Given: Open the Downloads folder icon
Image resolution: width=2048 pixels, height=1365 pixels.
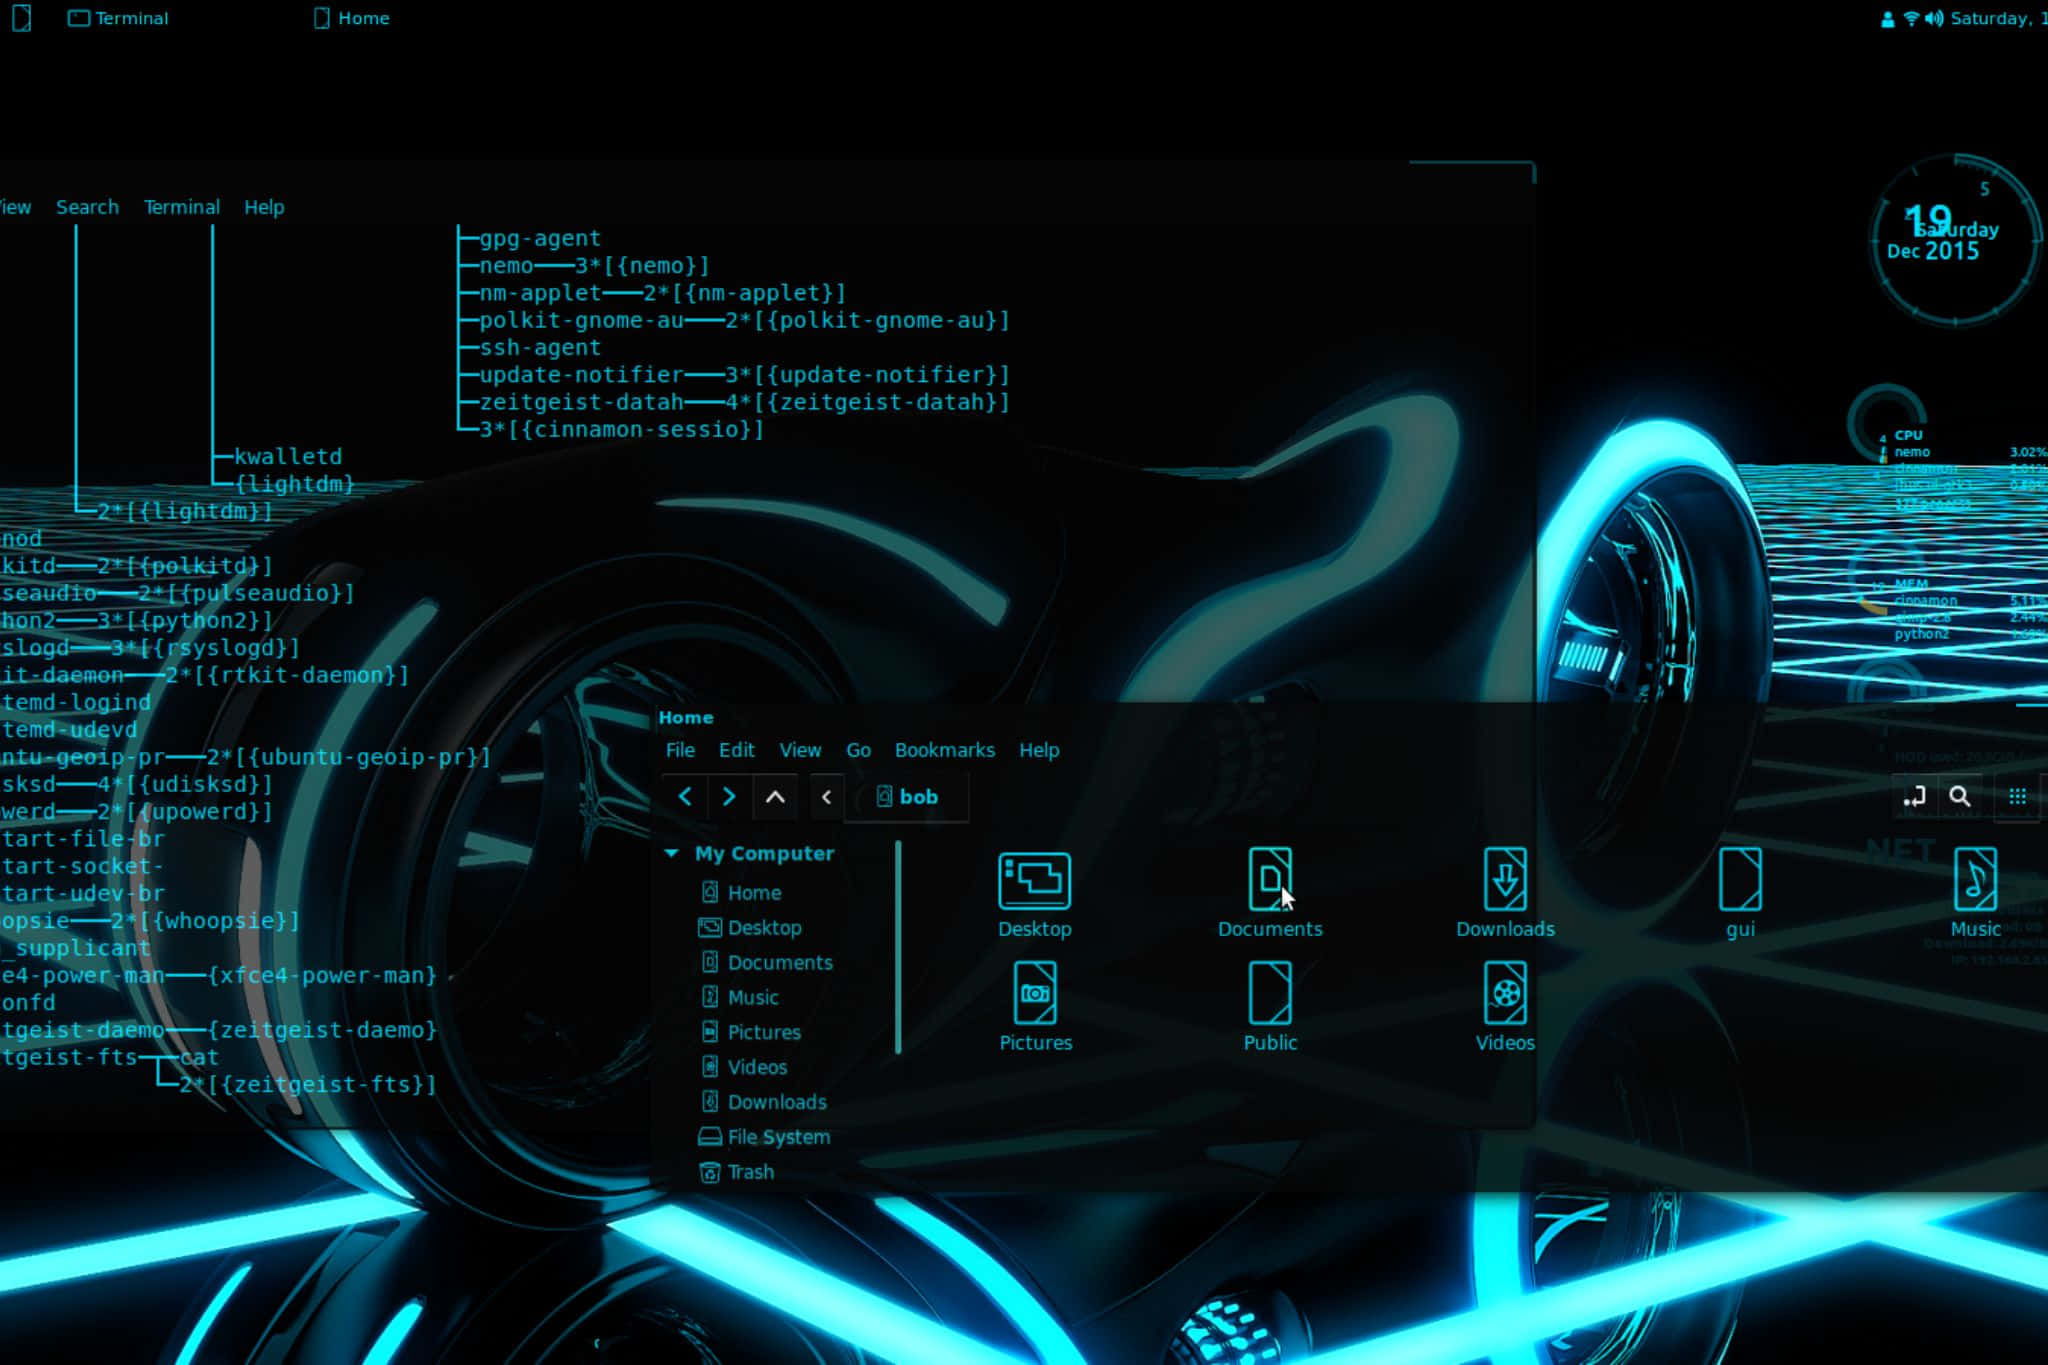Looking at the screenshot, I should tap(1505, 880).
